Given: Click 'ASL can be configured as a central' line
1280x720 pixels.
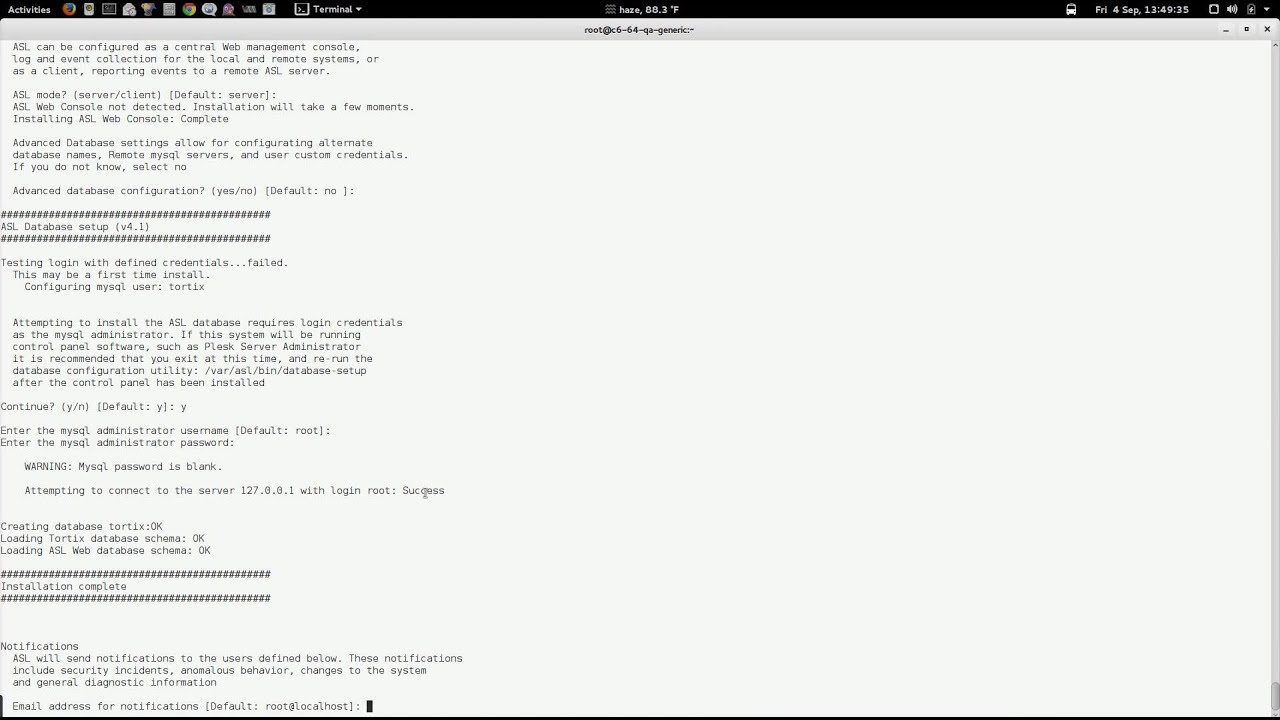Looking at the screenshot, I should coord(186,47).
